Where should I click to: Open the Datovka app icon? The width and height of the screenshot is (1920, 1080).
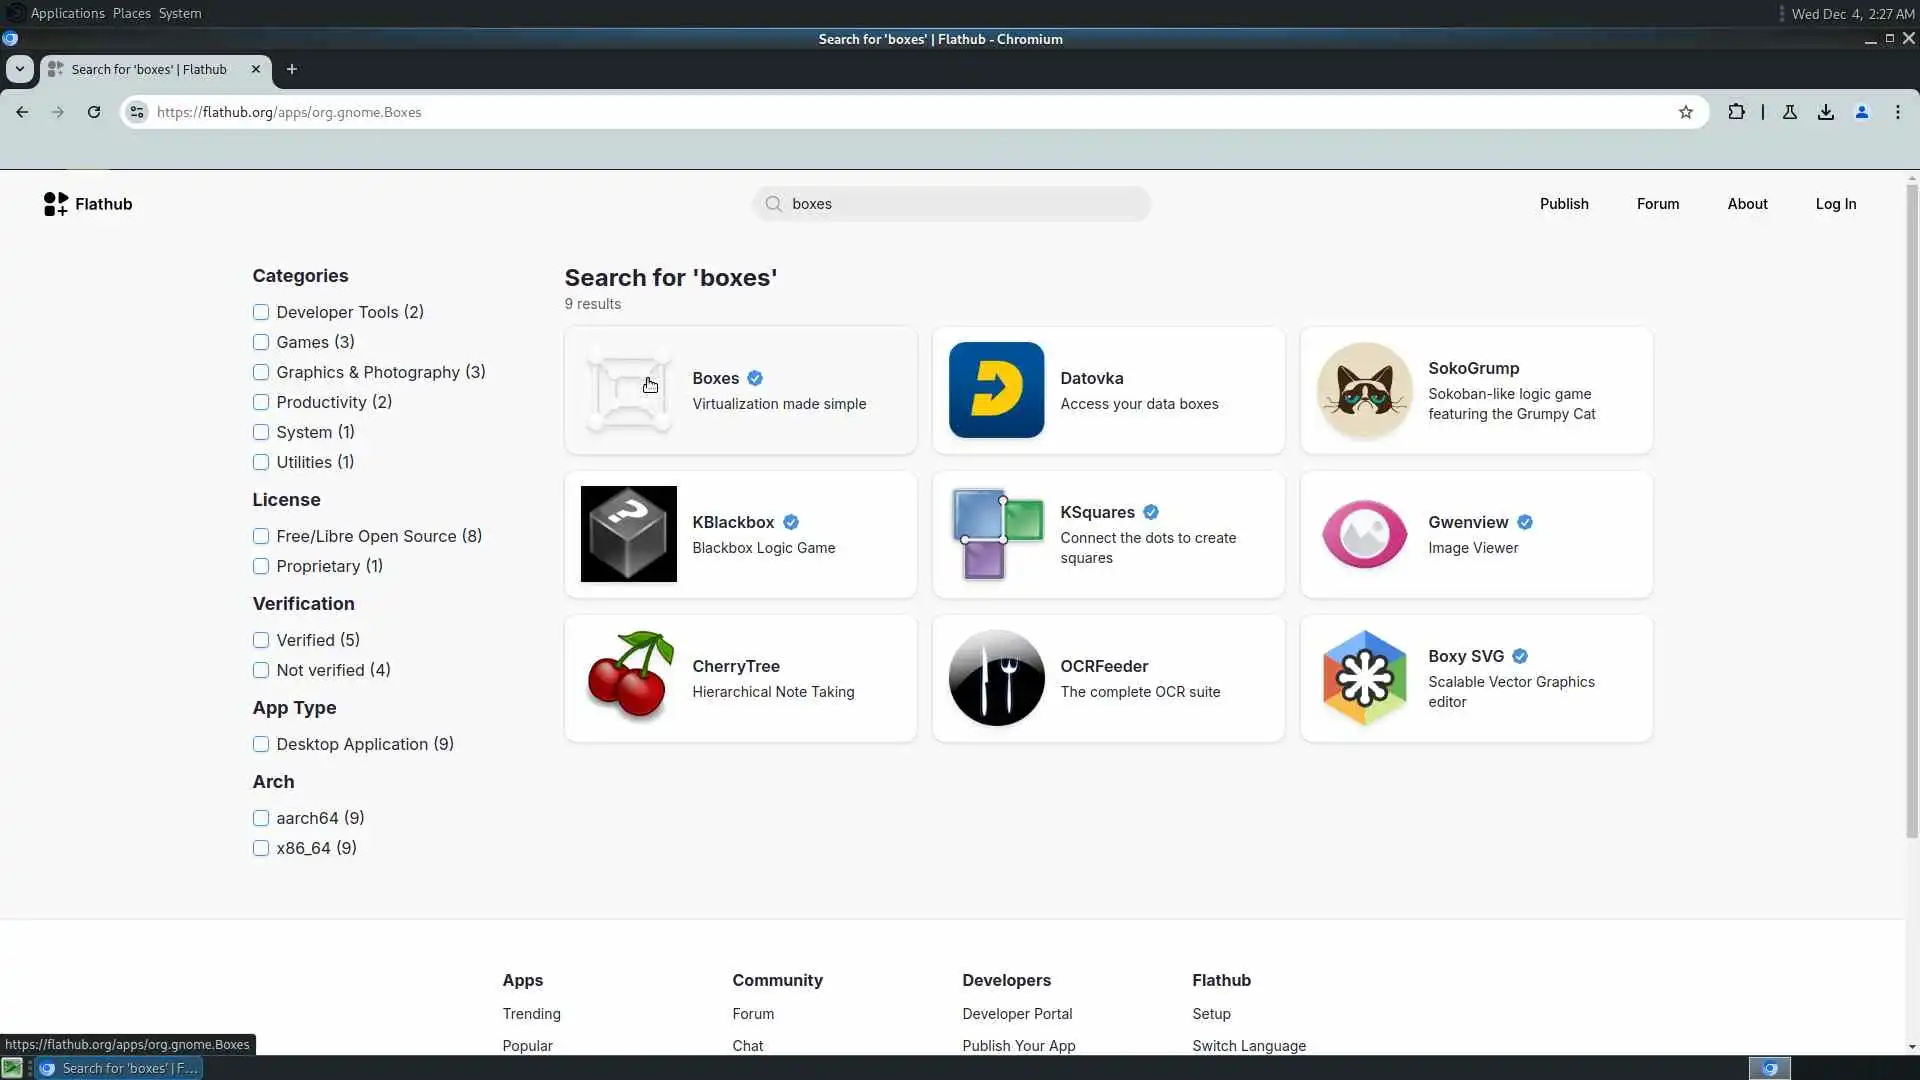point(996,390)
